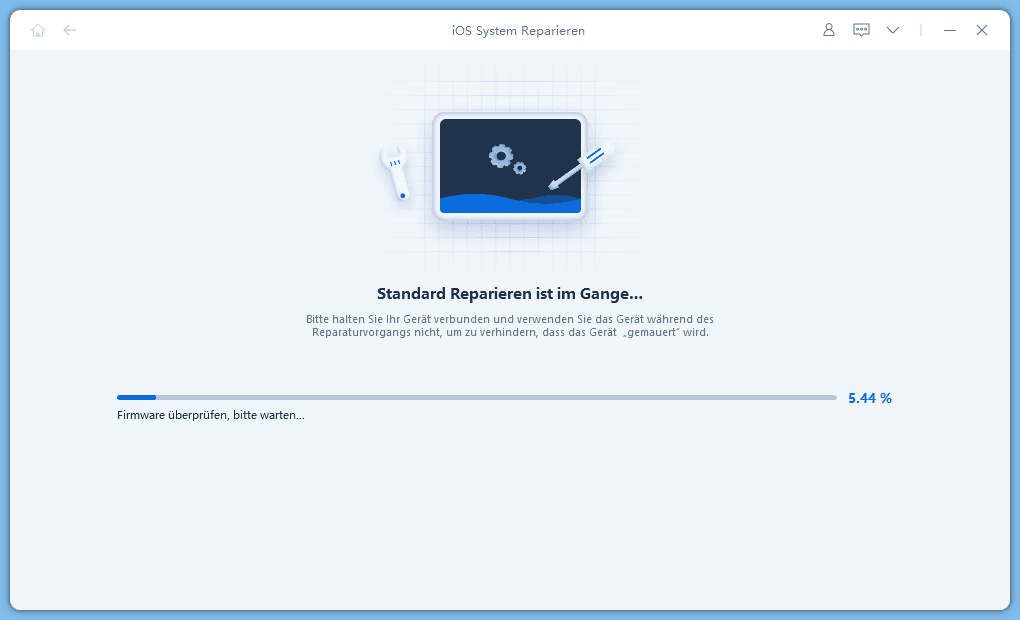Click the 'Bitte halten Sie Ihr Gerät verbunden' notice
The image size is (1020, 620).
(x=509, y=319)
